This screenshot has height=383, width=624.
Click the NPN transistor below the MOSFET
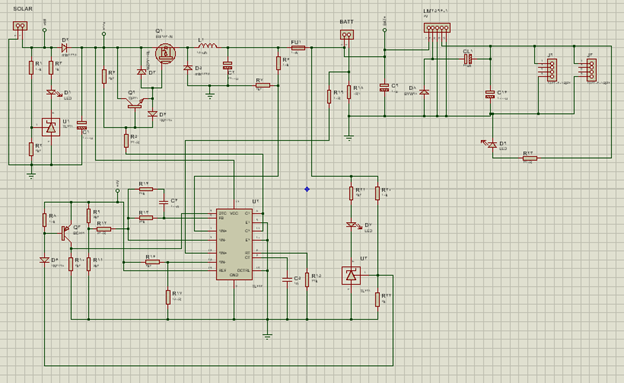135,103
